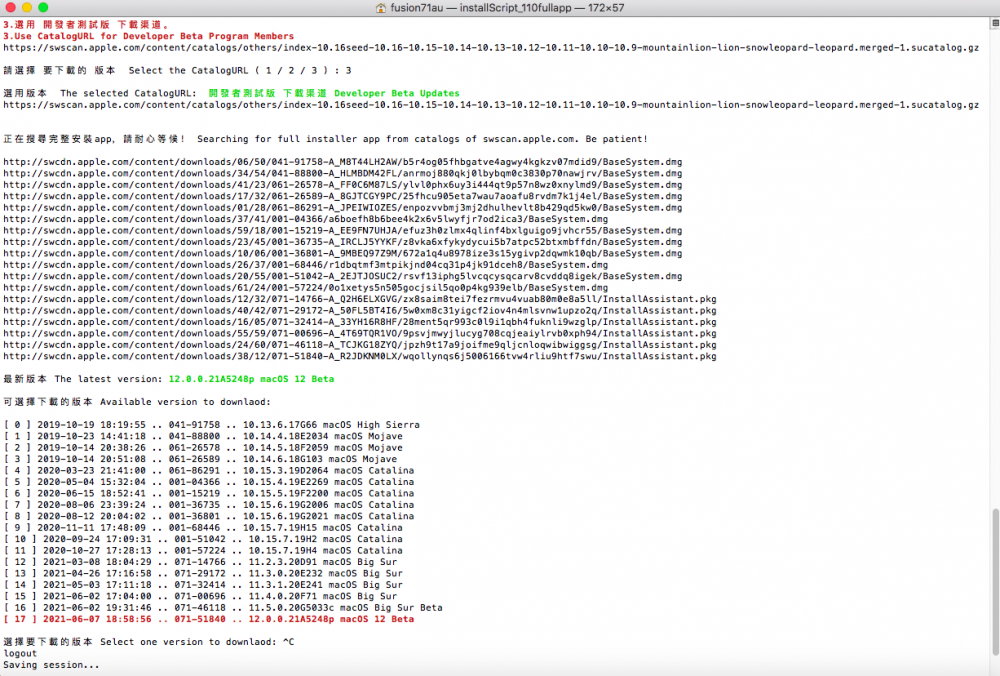Click the 'Saving session...' line
Screen dimensions: 1000x676
(52, 666)
